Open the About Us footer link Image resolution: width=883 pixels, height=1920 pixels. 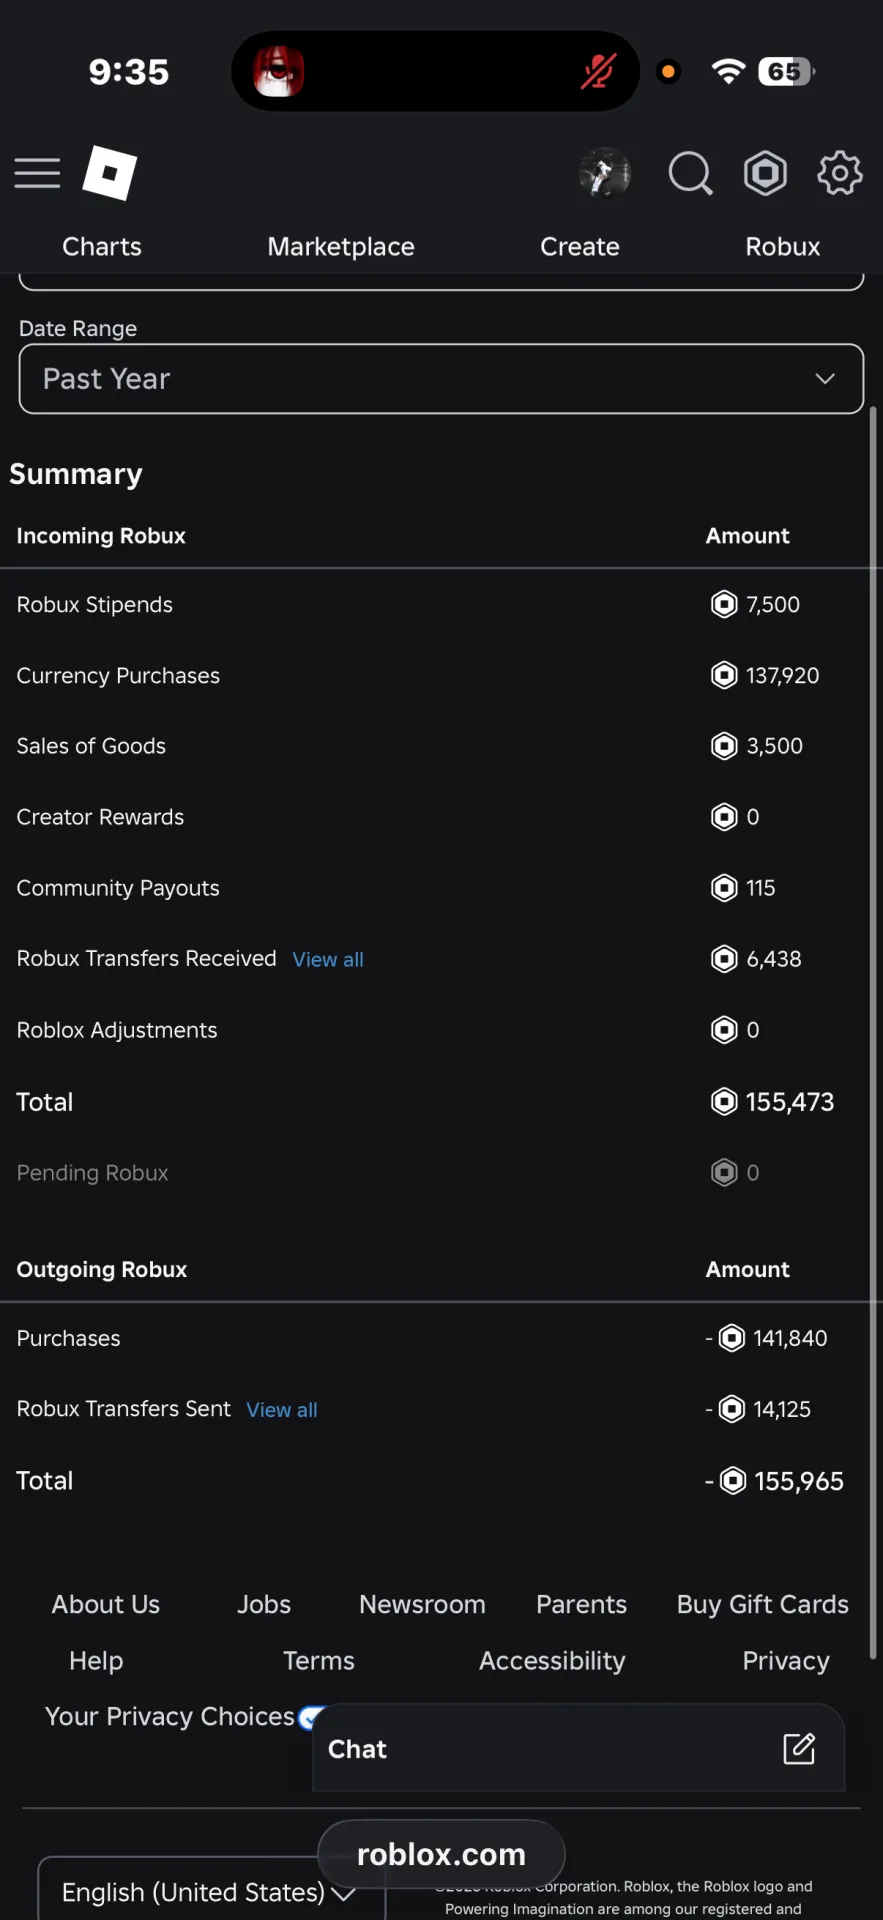106,1605
